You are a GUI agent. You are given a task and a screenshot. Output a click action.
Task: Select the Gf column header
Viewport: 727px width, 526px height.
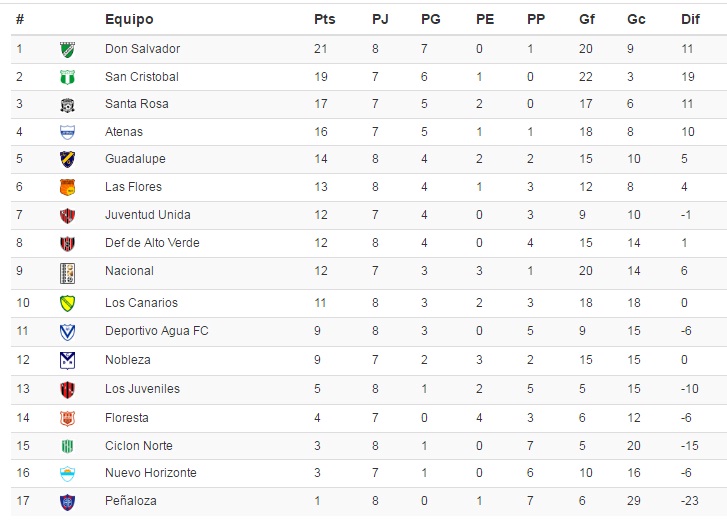coord(587,19)
